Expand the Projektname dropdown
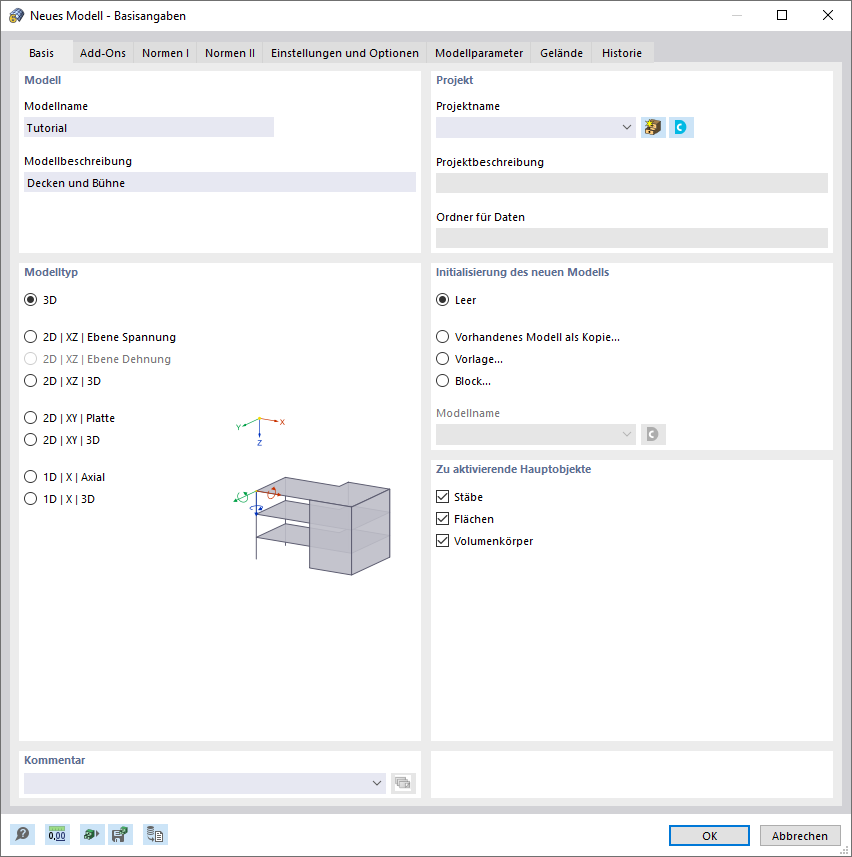Screen dimensions: 852x857 tap(626, 127)
